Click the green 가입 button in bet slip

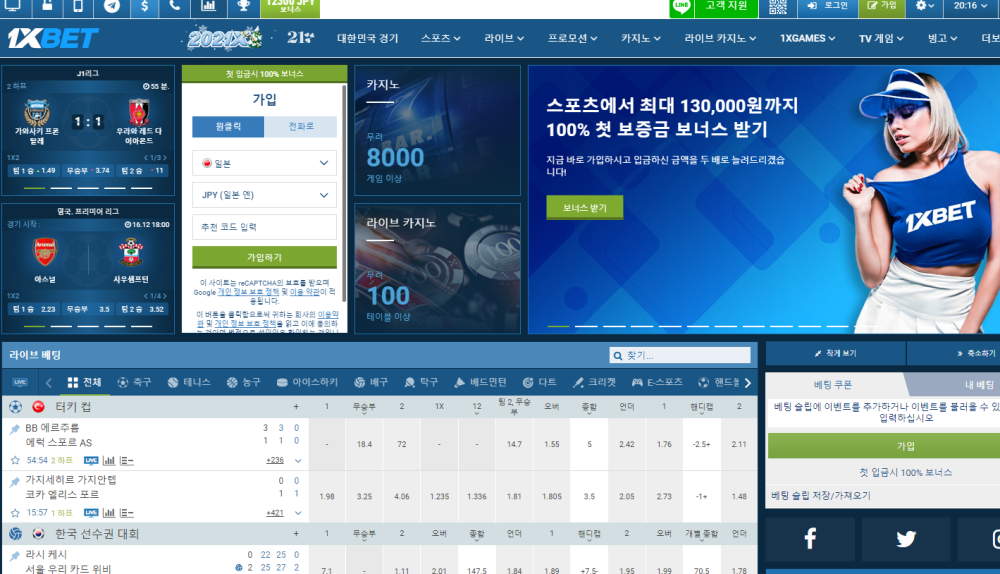(884, 446)
